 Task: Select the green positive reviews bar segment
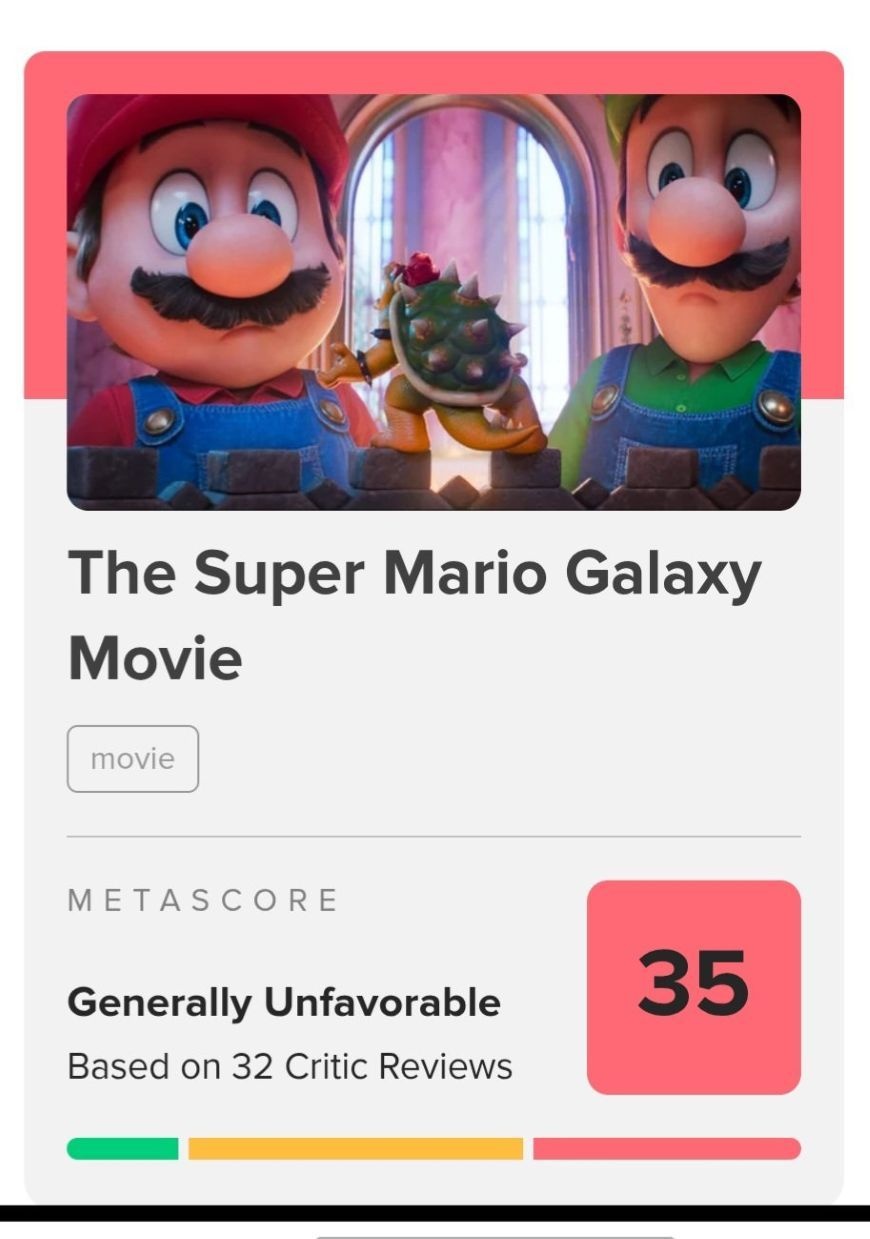[x=122, y=1148]
